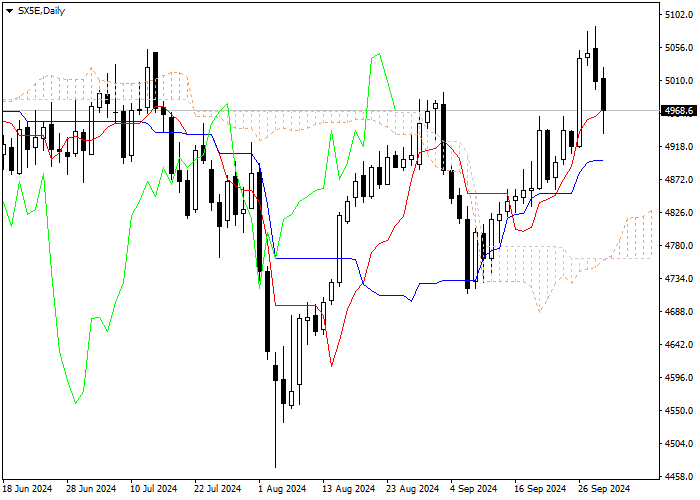Click the 4872.0 price axis label

click(679, 180)
